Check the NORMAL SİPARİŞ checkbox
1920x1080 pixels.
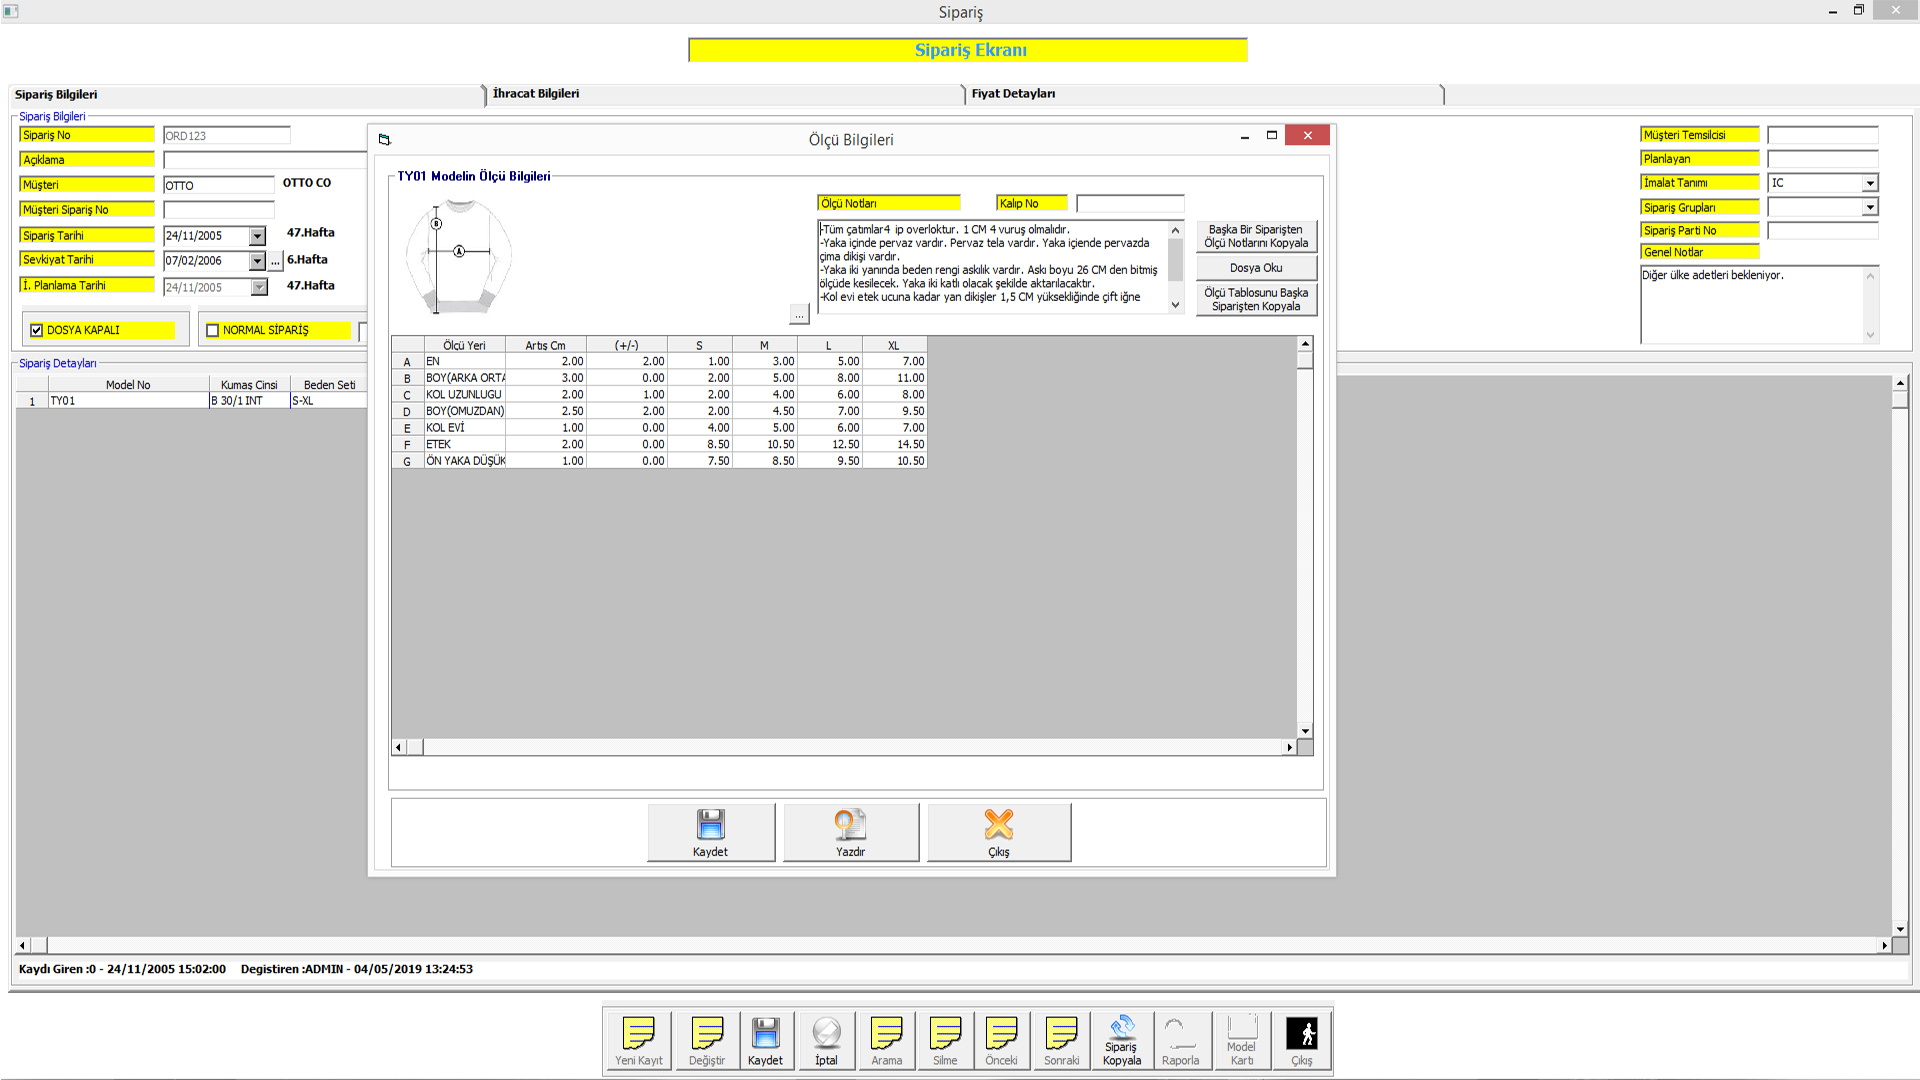pyautogui.click(x=212, y=330)
